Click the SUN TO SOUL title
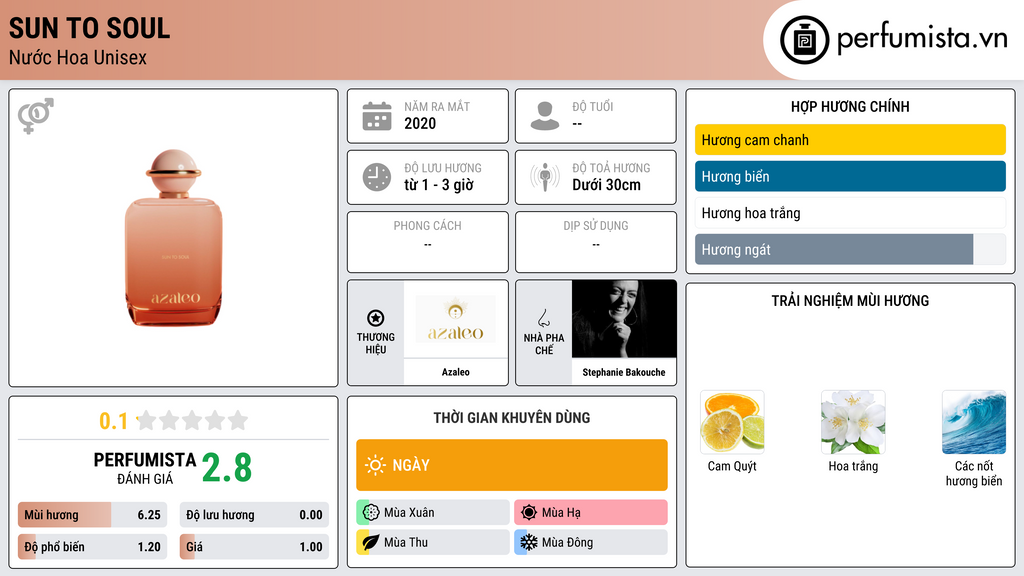Screen dimensions: 1024x576 click(89, 28)
